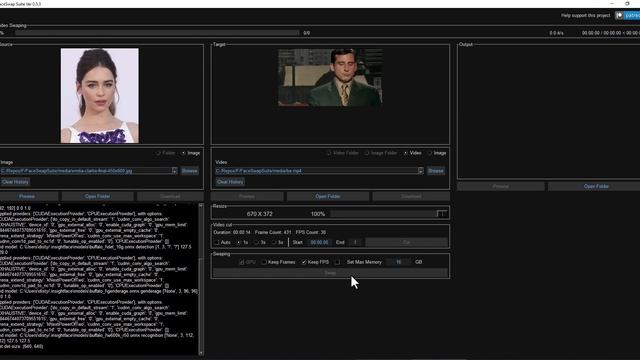
Task: Restore down the FaceSwap Suite window
Action: [x=627, y=3]
